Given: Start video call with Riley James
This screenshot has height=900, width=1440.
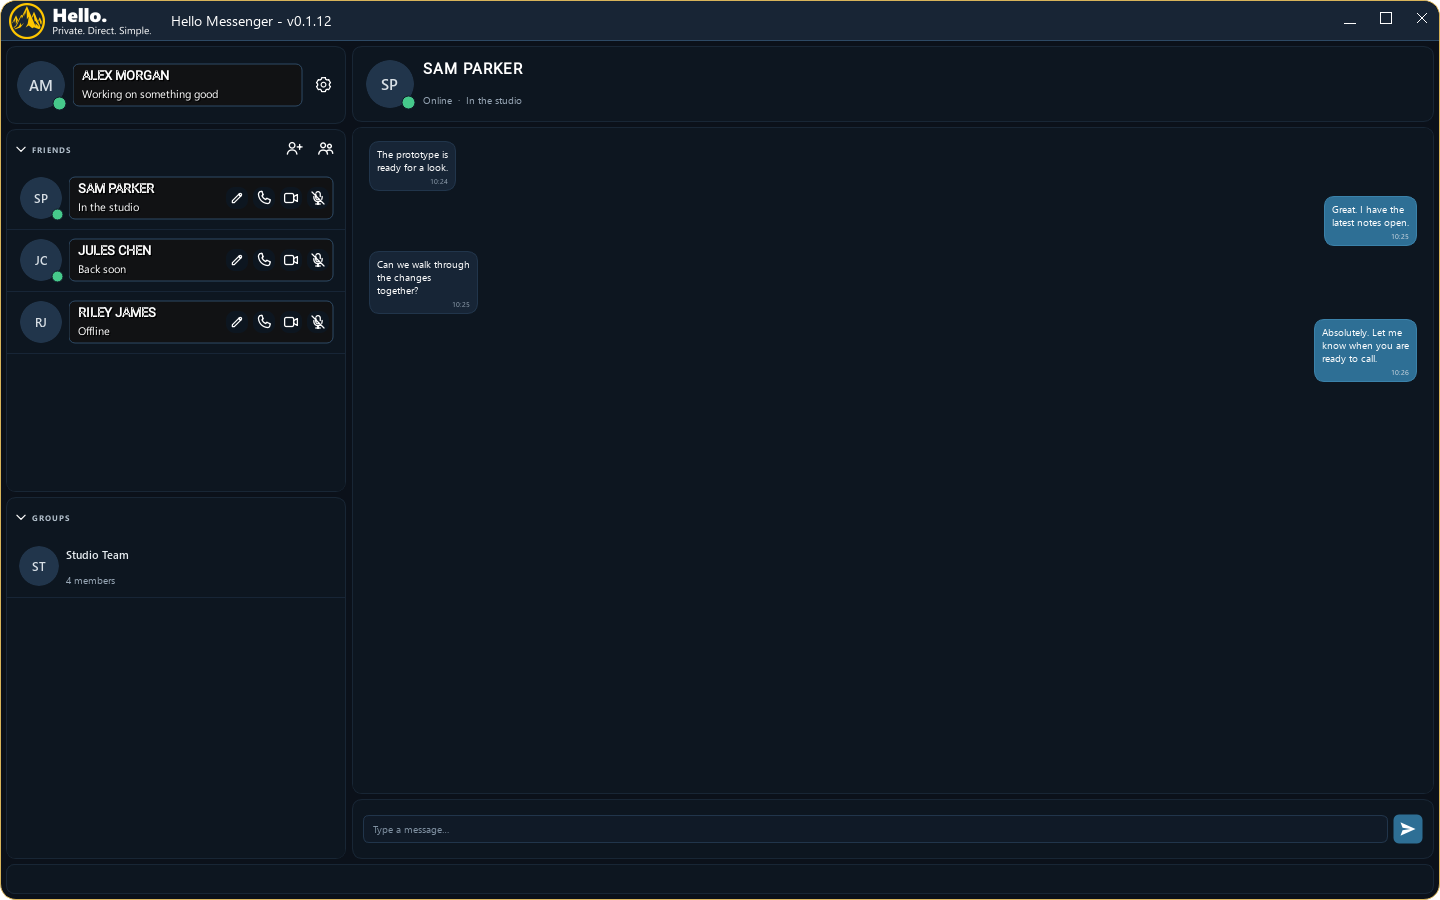Looking at the screenshot, I should point(291,322).
